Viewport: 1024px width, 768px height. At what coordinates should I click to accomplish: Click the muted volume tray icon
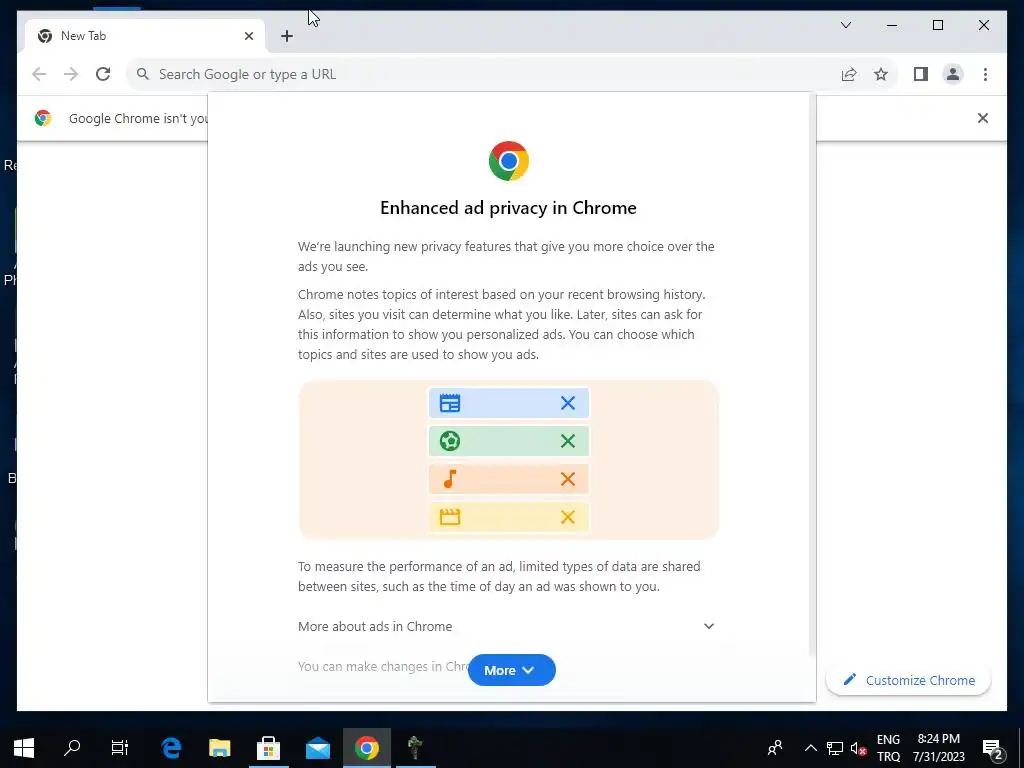pos(859,748)
